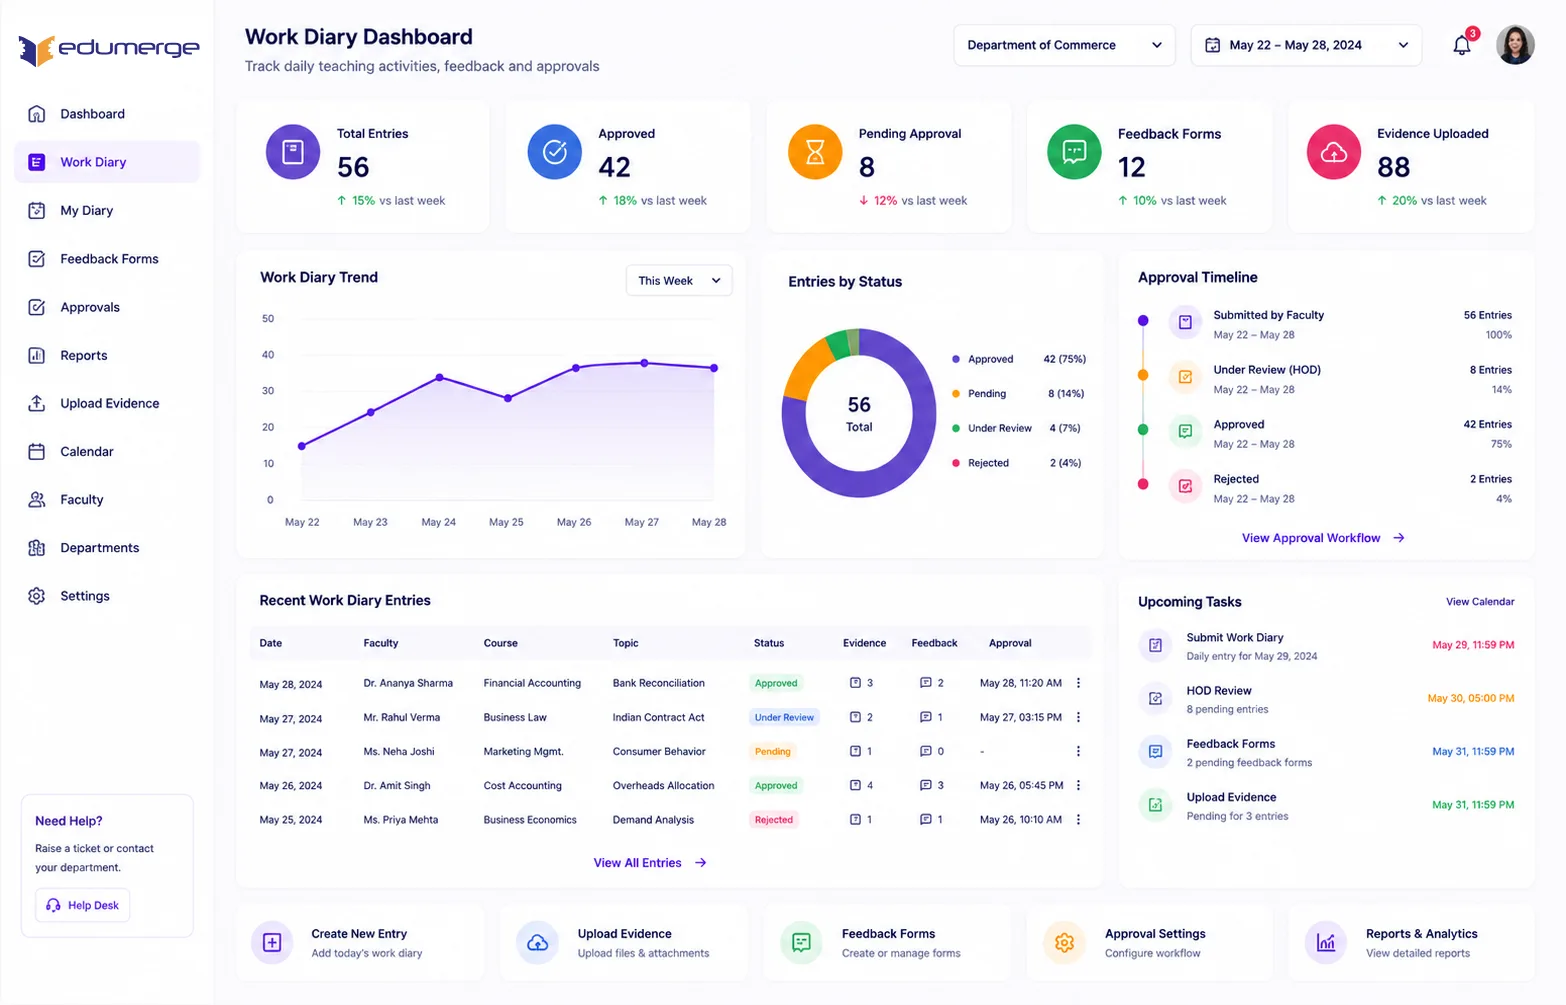Click the Financial Accounting course cell
The image size is (1566, 1005).
532,683
